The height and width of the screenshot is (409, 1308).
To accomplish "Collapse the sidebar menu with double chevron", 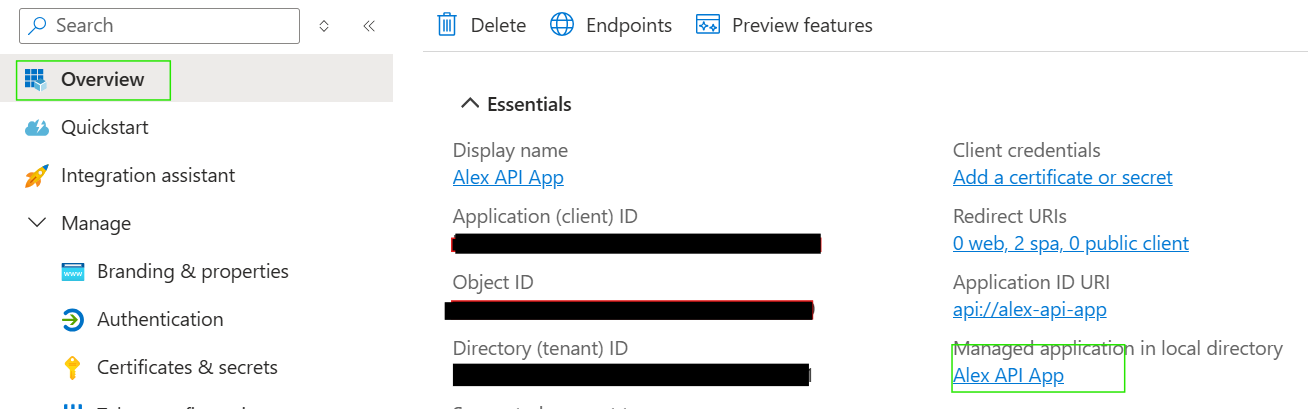I will (x=368, y=26).
